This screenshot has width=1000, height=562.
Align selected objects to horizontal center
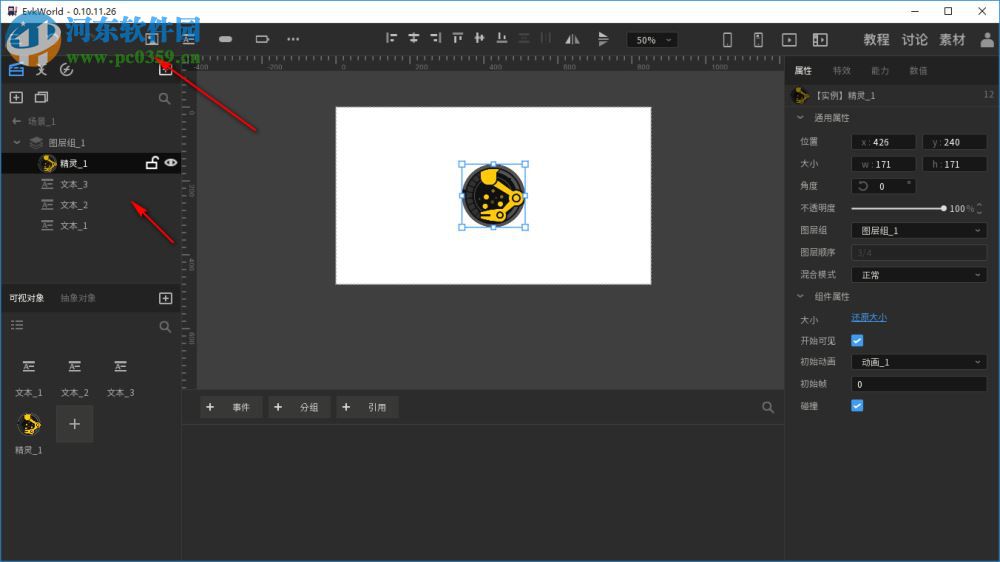tap(413, 38)
